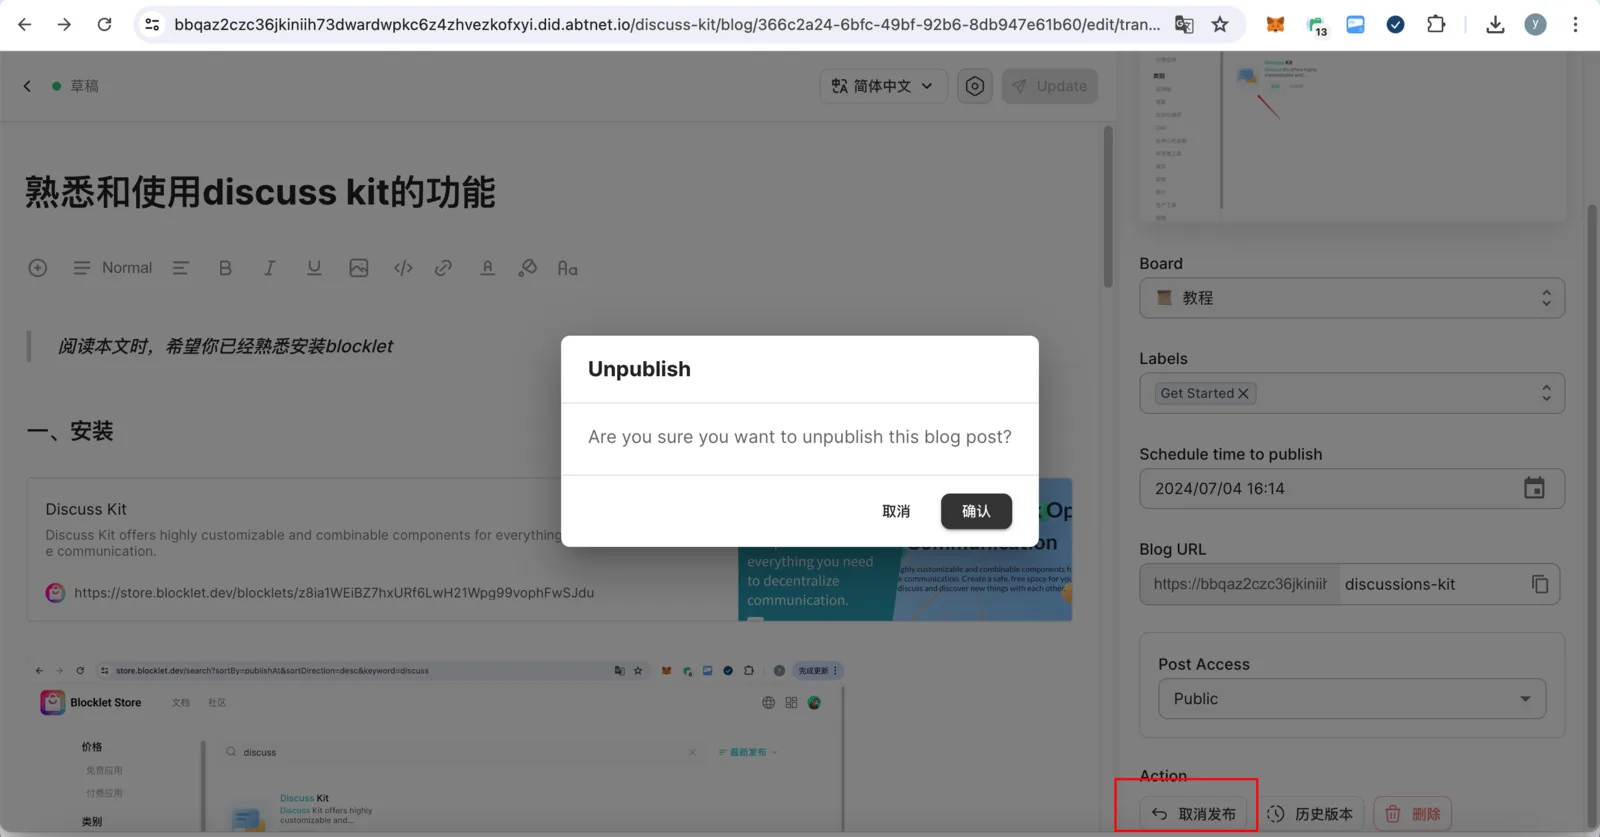
Task: Open 历史版本 version history
Action: tap(1310, 814)
